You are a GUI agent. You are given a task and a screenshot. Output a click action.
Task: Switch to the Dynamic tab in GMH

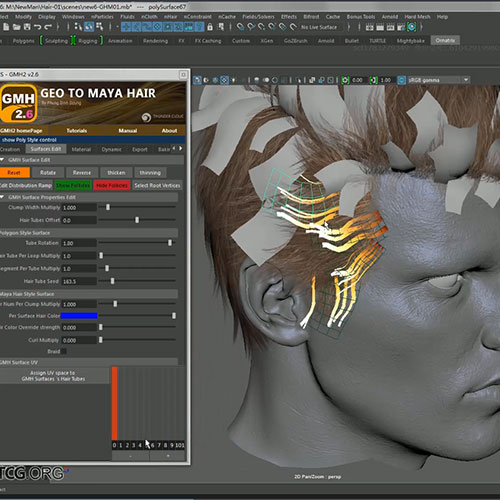(x=112, y=149)
